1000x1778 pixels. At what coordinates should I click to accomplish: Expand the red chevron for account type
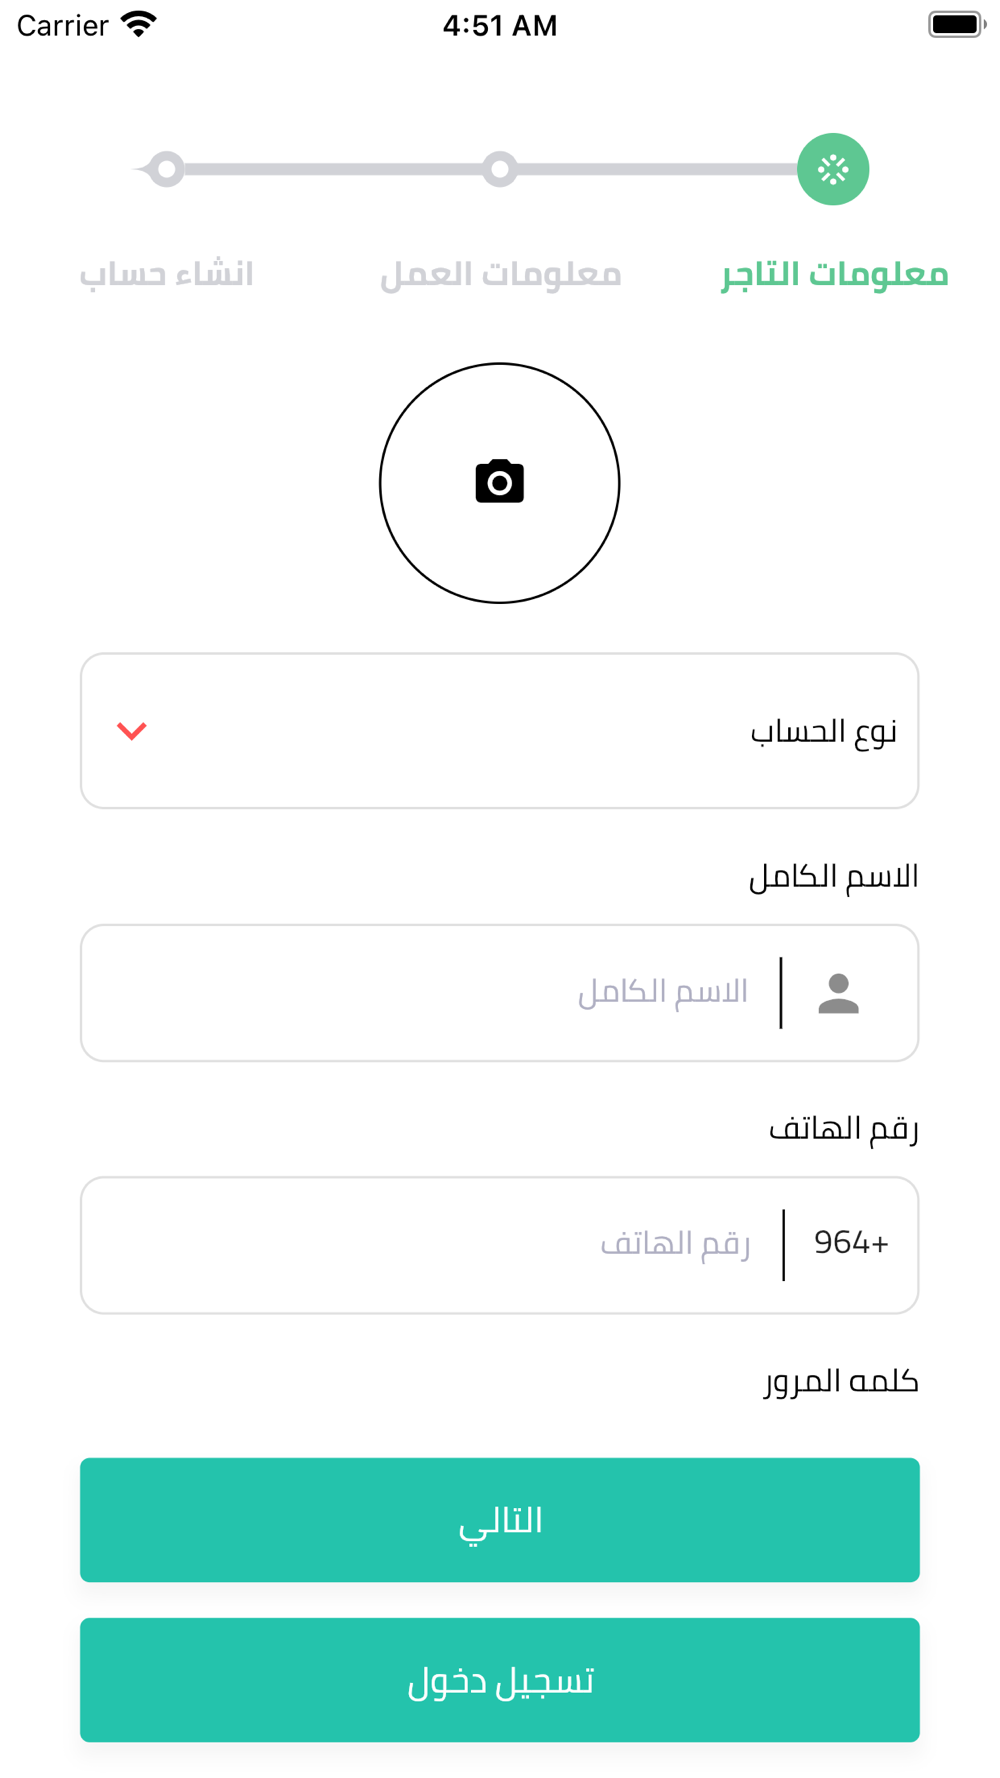pyautogui.click(x=132, y=731)
